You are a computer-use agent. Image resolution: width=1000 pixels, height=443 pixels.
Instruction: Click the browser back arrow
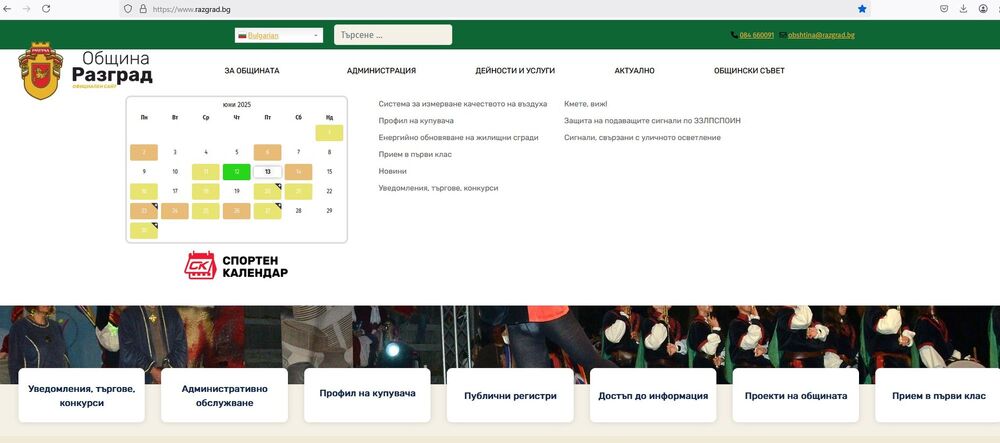[8, 8]
